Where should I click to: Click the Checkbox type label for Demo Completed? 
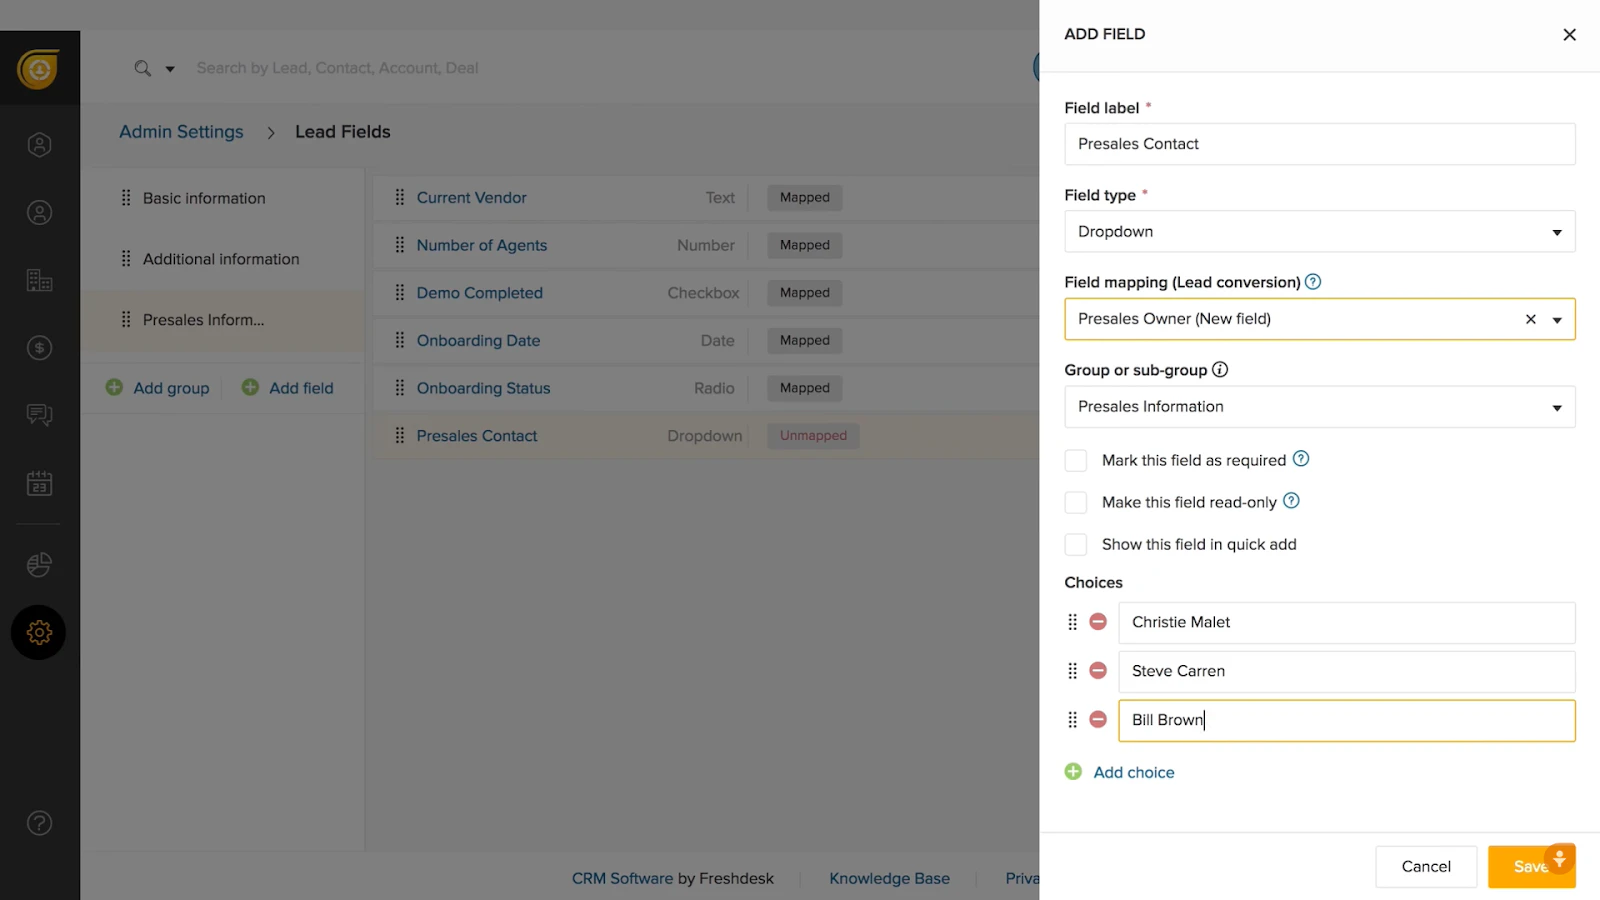pos(703,293)
